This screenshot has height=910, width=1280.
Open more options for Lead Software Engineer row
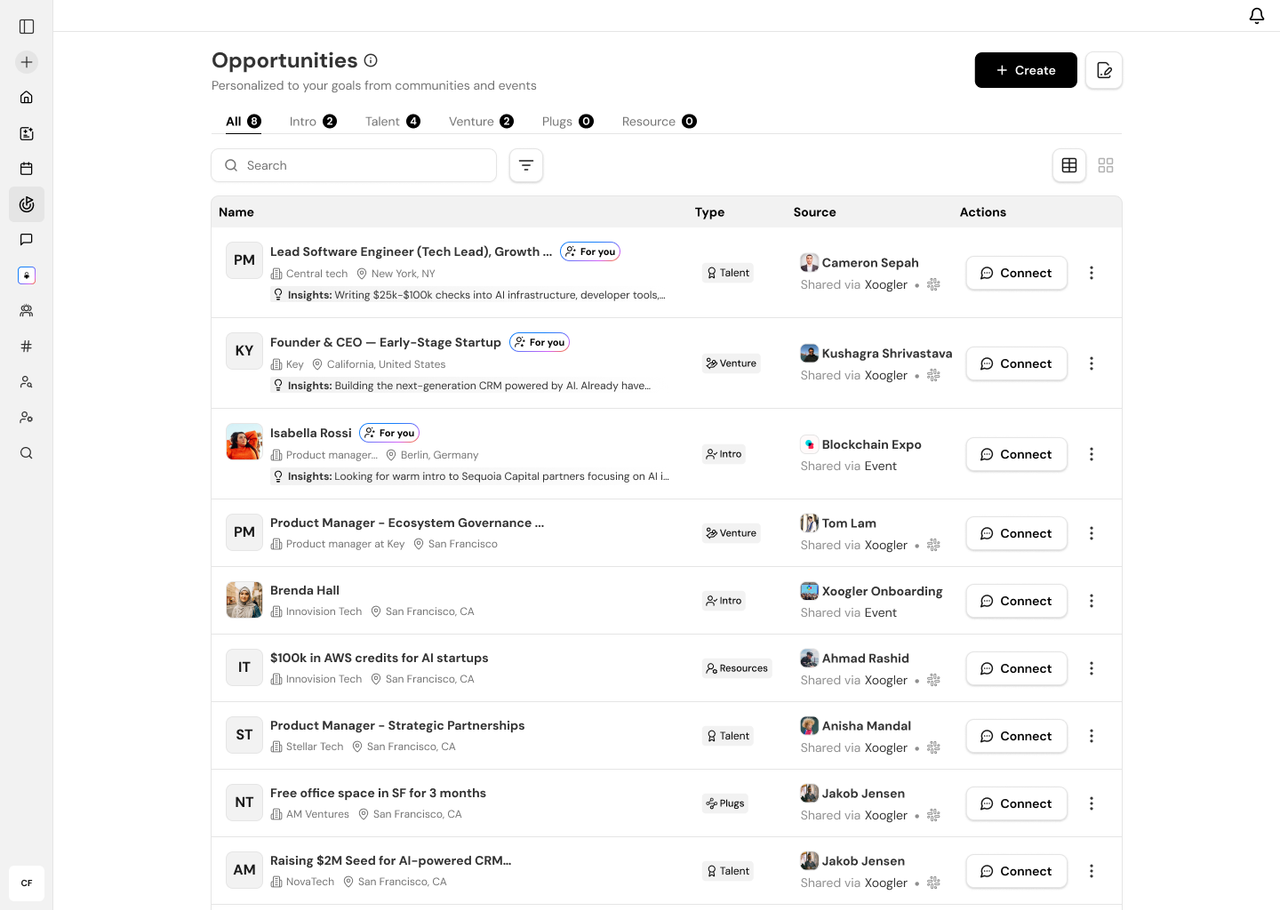coord(1092,273)
